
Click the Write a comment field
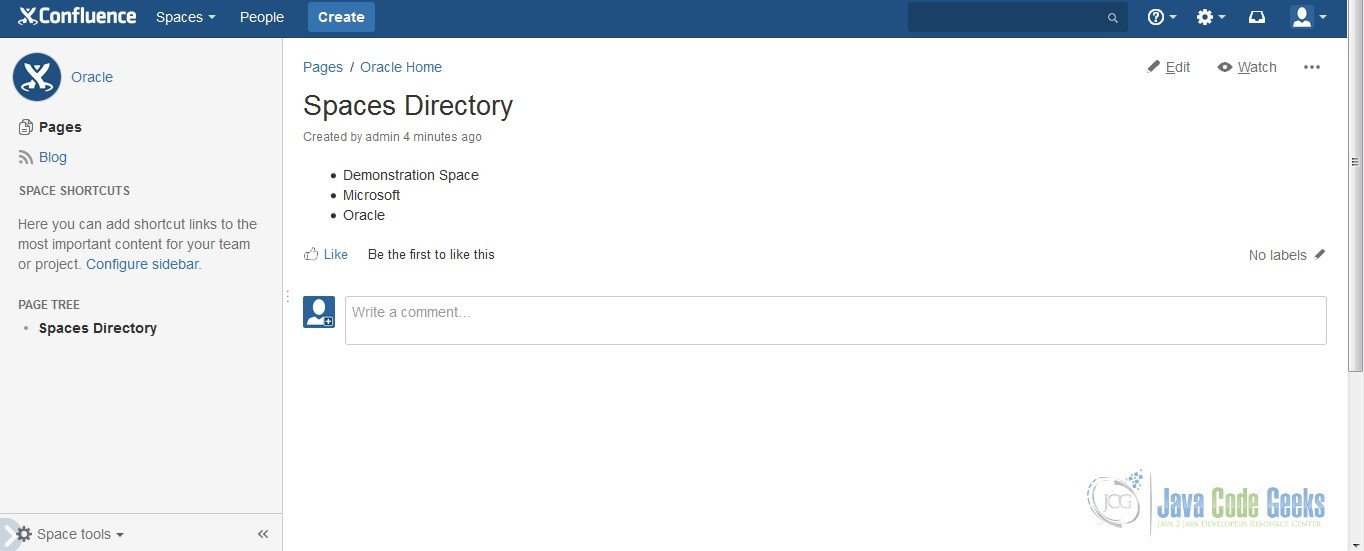click(836, 320)
